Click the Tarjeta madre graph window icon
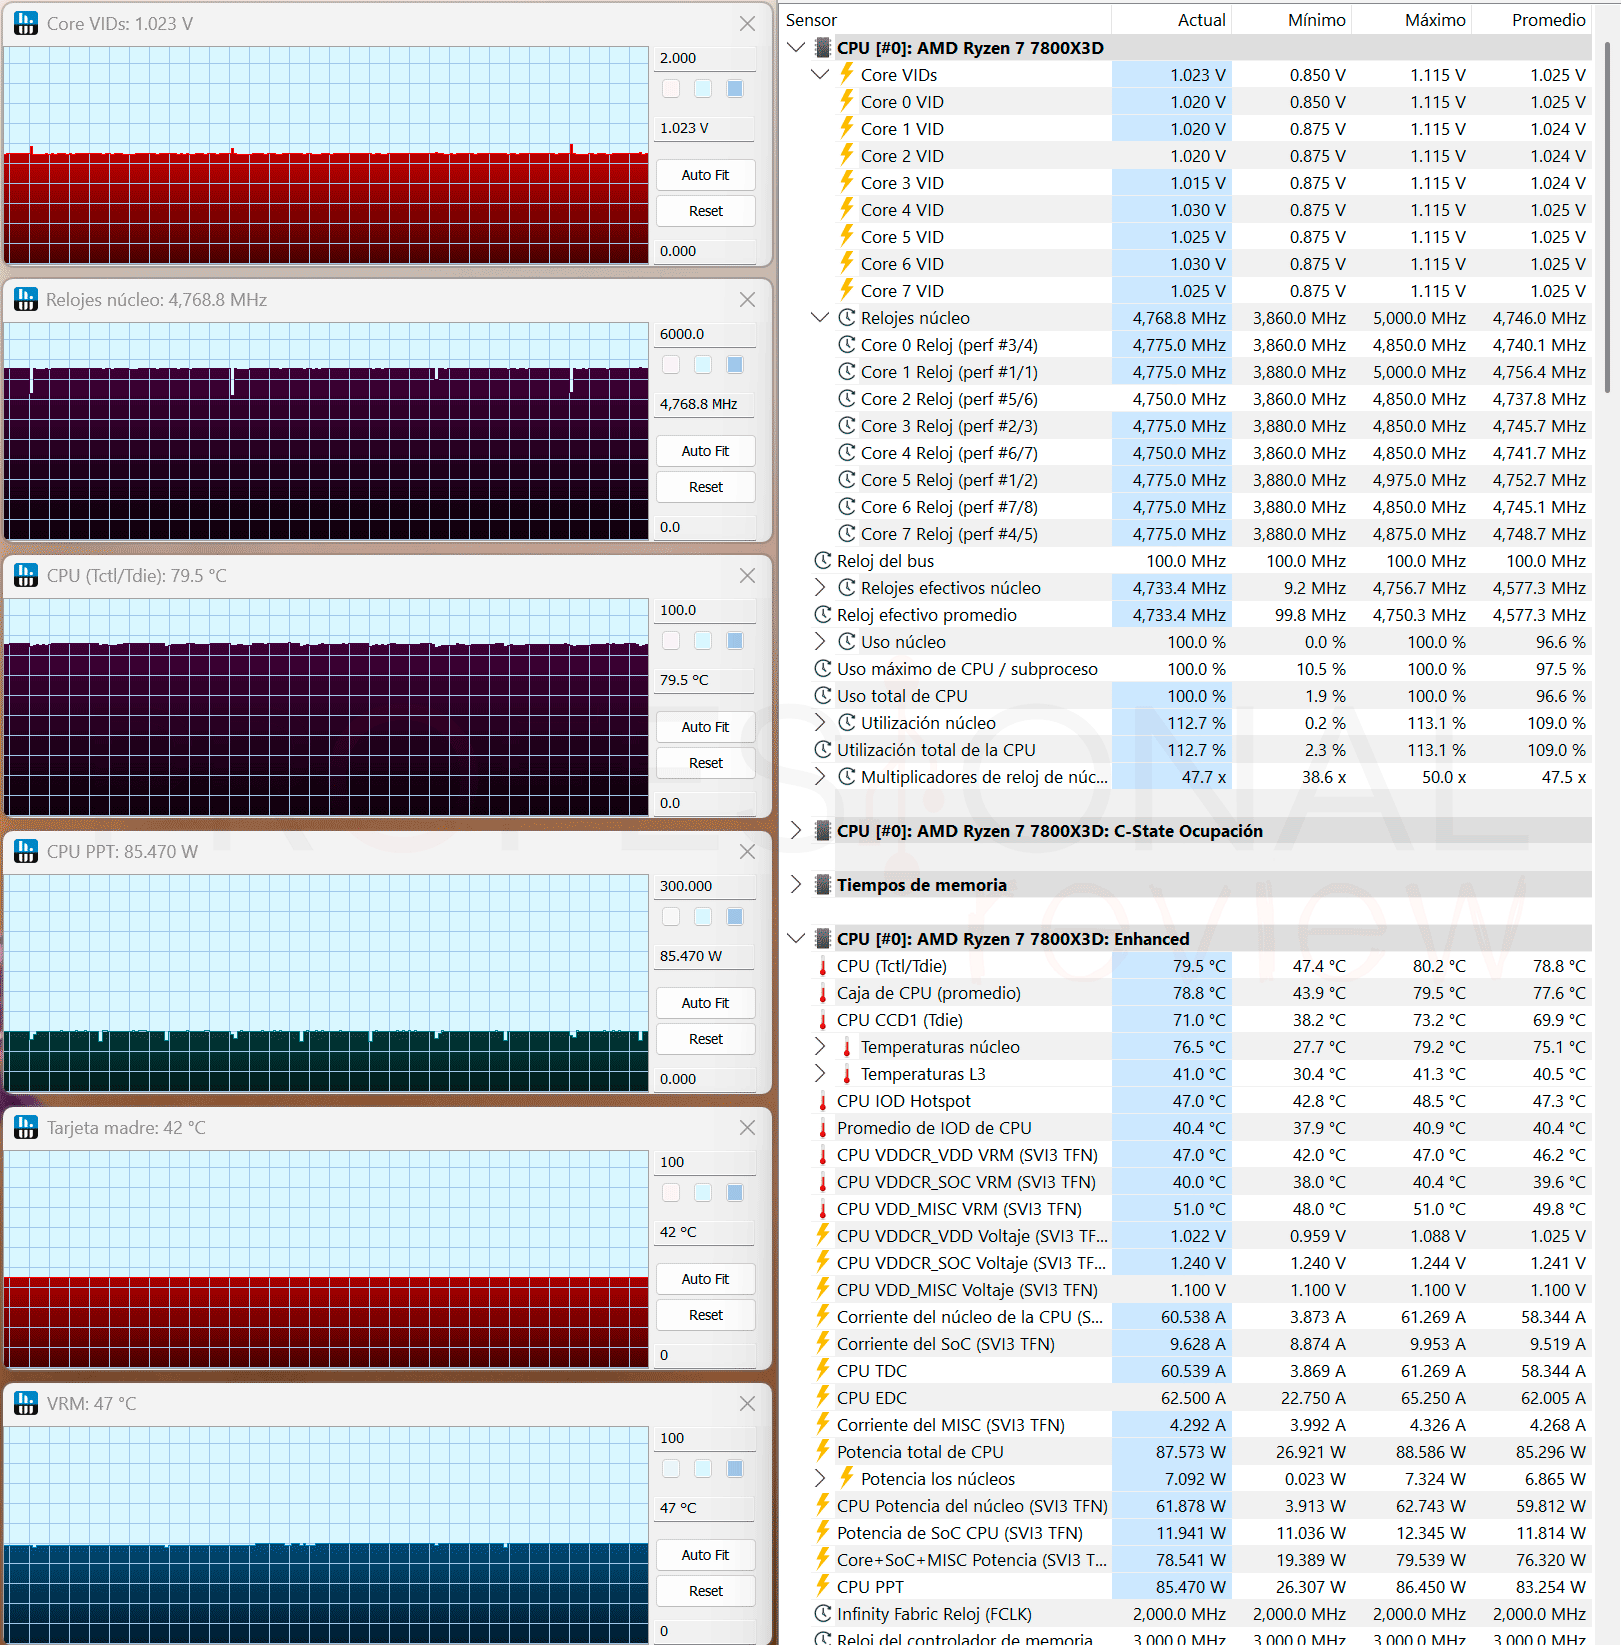This screenshot has width=1621, height=1645. 26,1127
